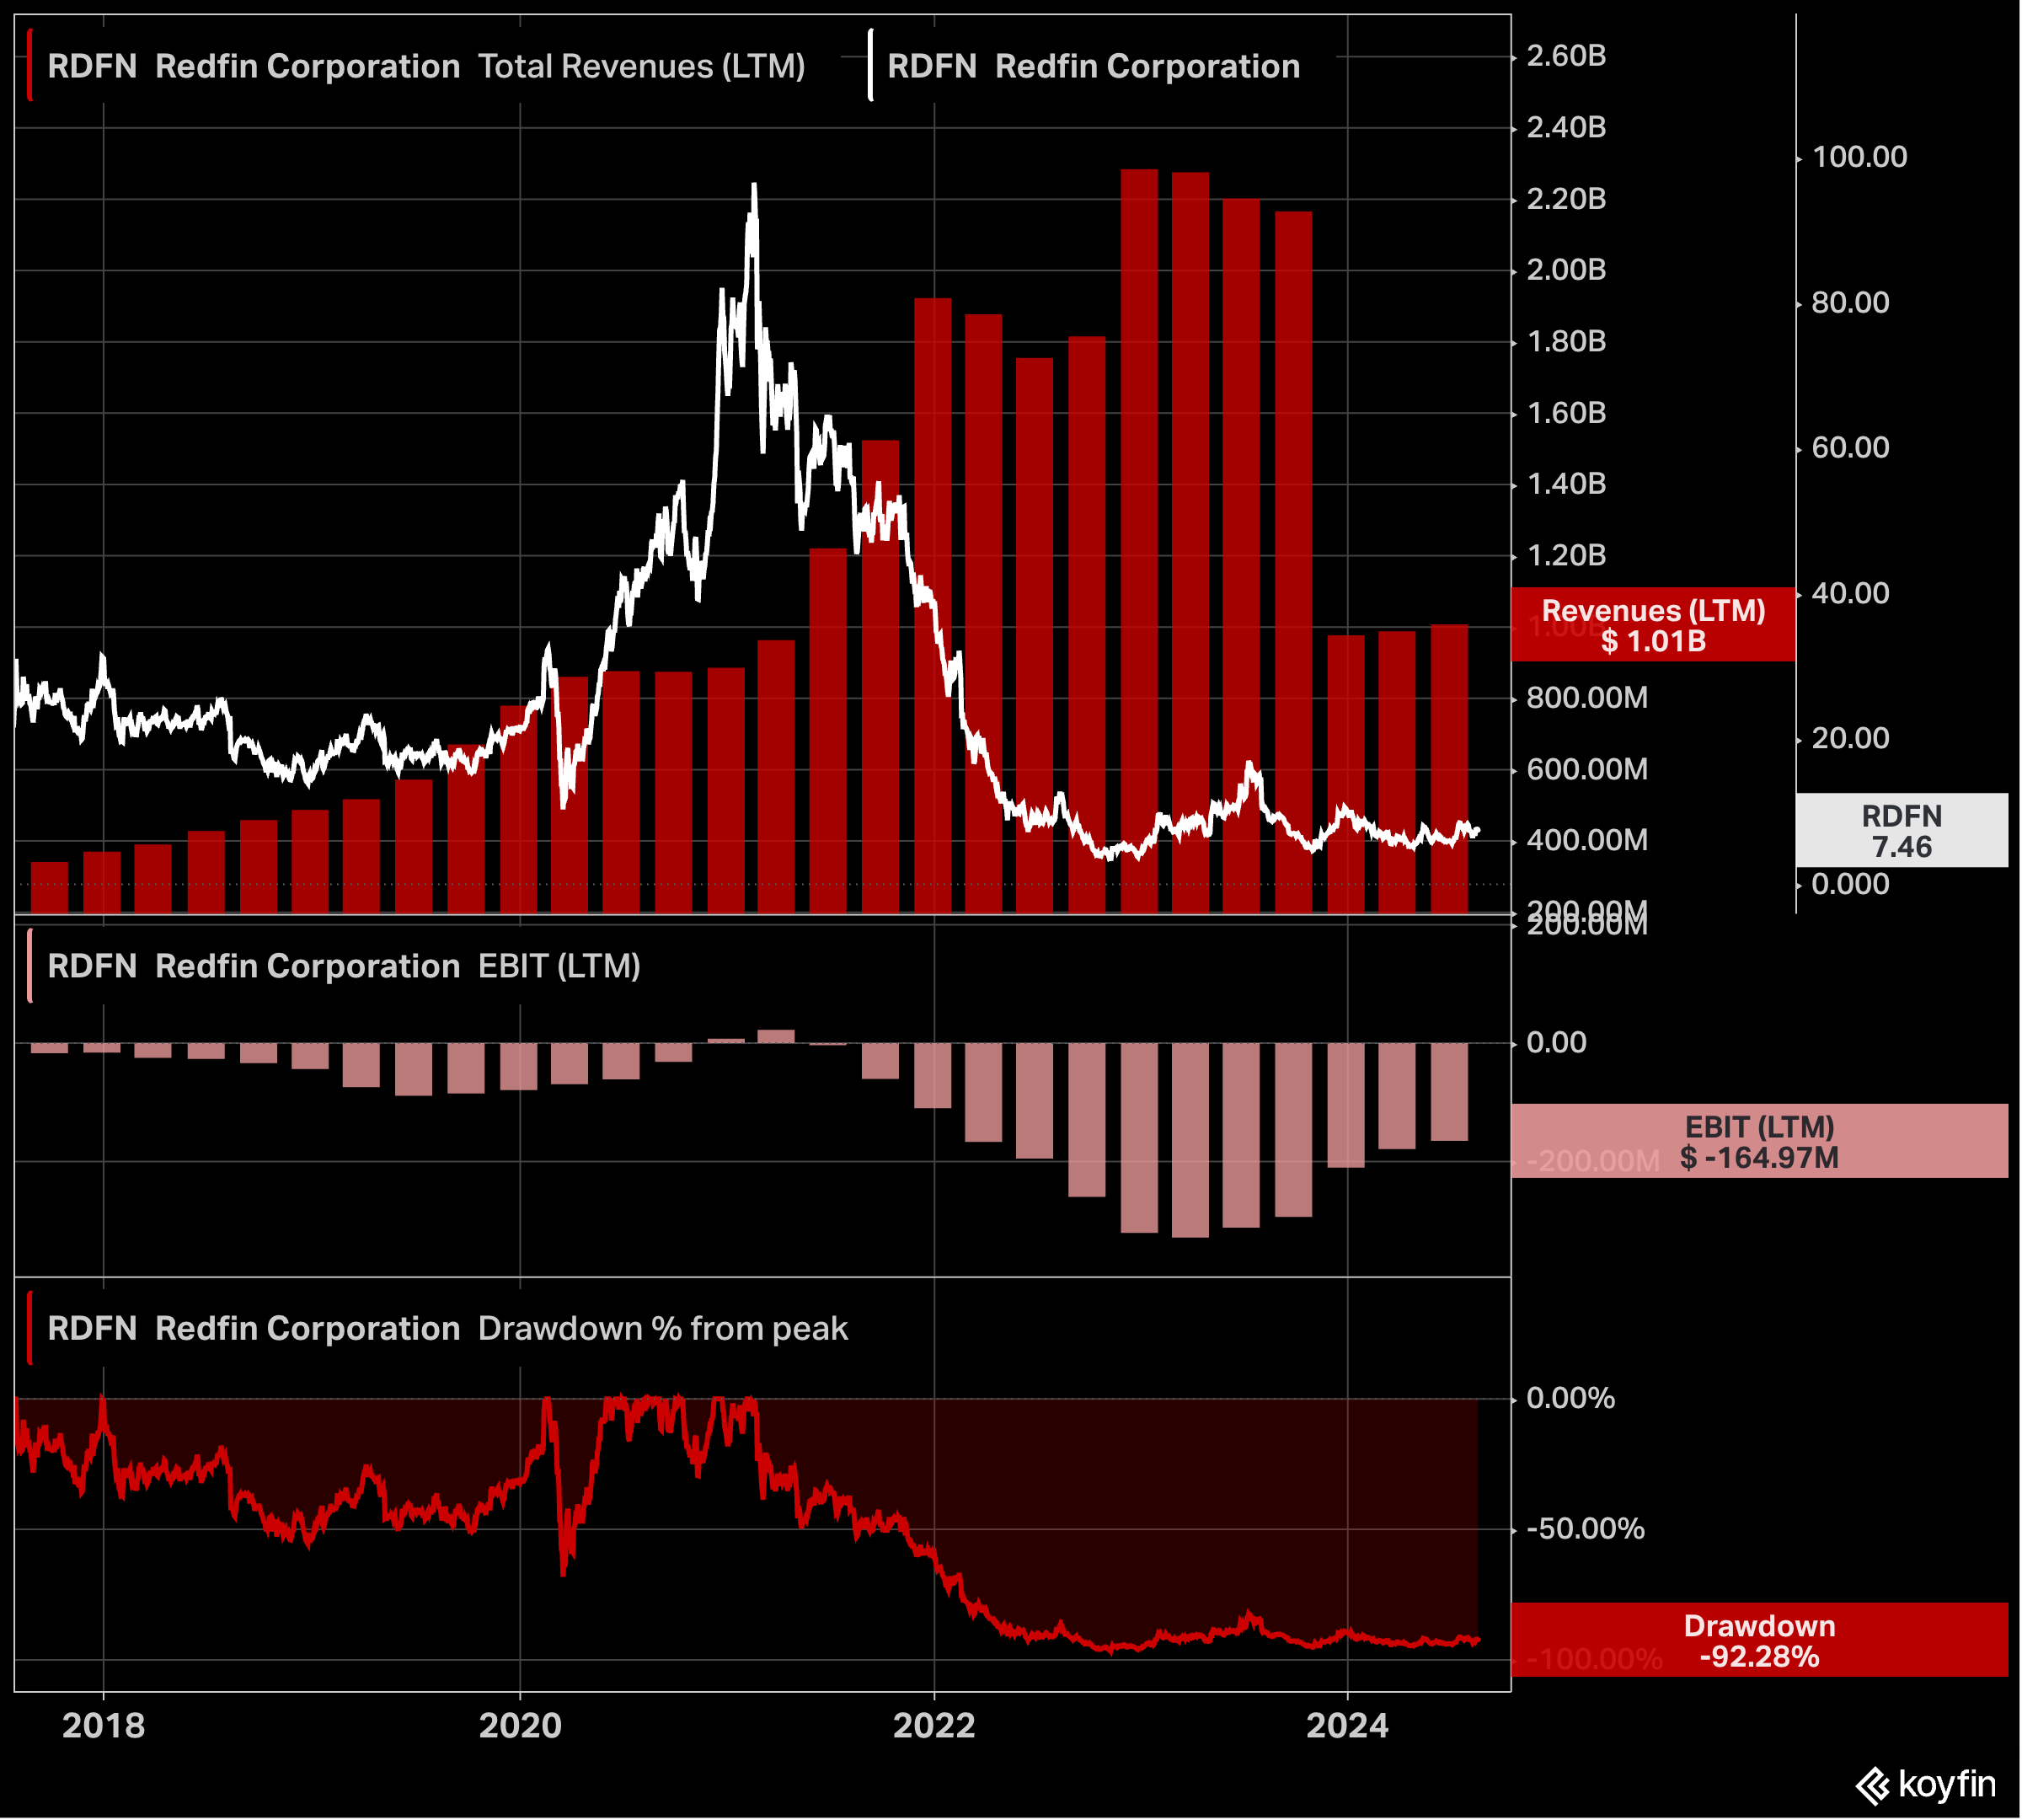Click the 600.00M revenue axis label
This screenshot has height=1820, width=2022.
coord(1587,770)
